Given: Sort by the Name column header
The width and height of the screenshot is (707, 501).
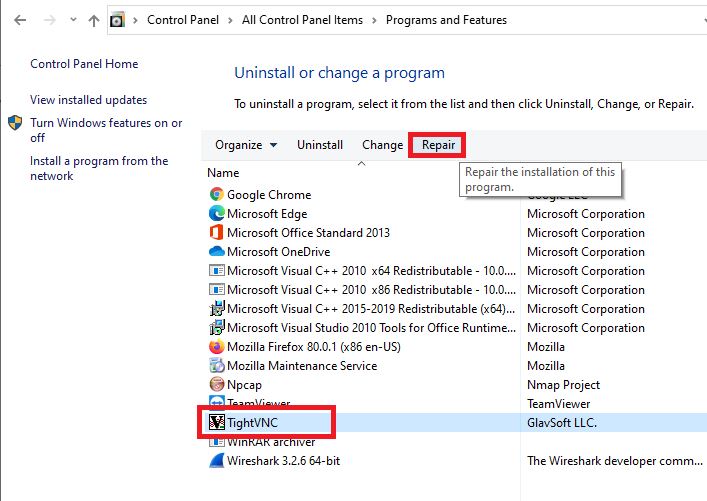Looking at the screenshot, I should [223, 173].
